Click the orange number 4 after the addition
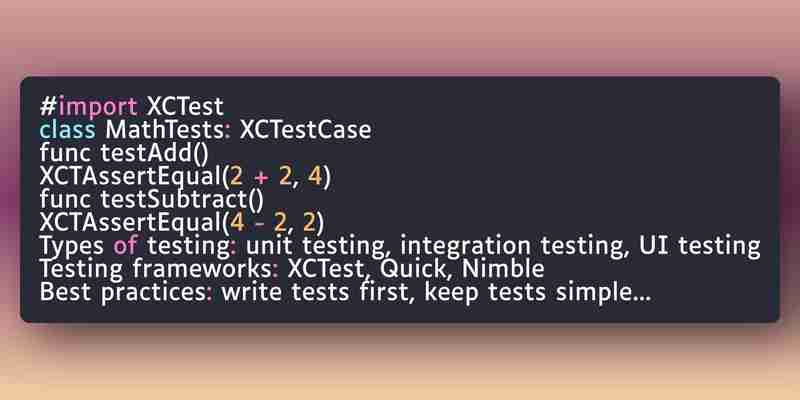The height and width of the screenshot is (400, 800). coord(315,177)
